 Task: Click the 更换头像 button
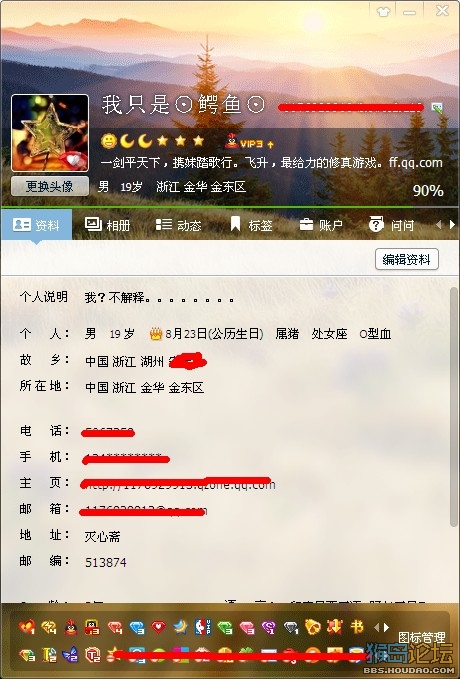pyautogui.click(x=50, y=186)
